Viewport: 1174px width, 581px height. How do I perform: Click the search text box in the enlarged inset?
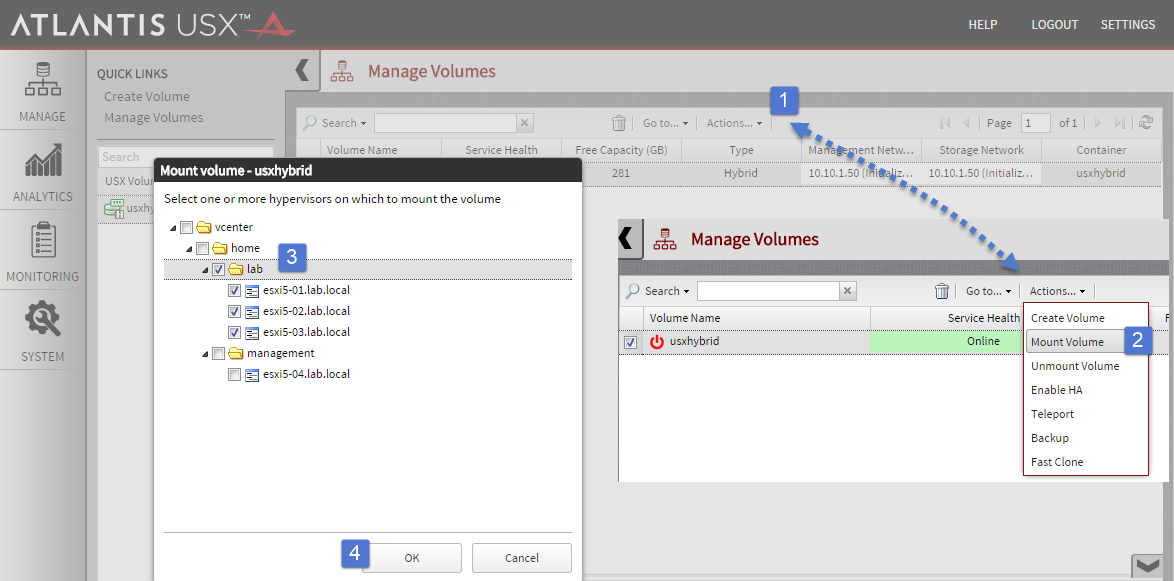coord(768,291)
